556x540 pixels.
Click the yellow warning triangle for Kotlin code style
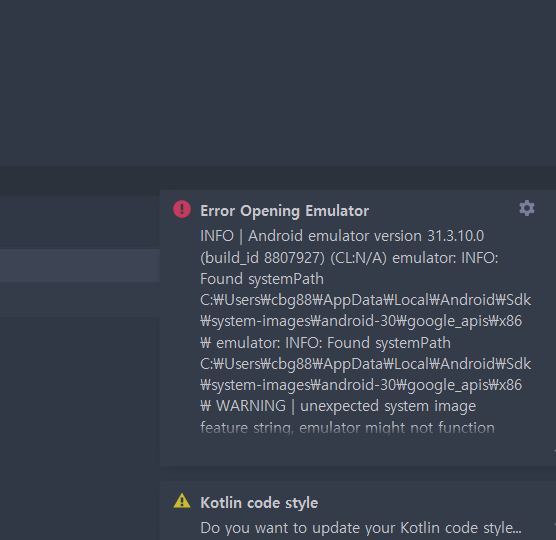[182, 501]
